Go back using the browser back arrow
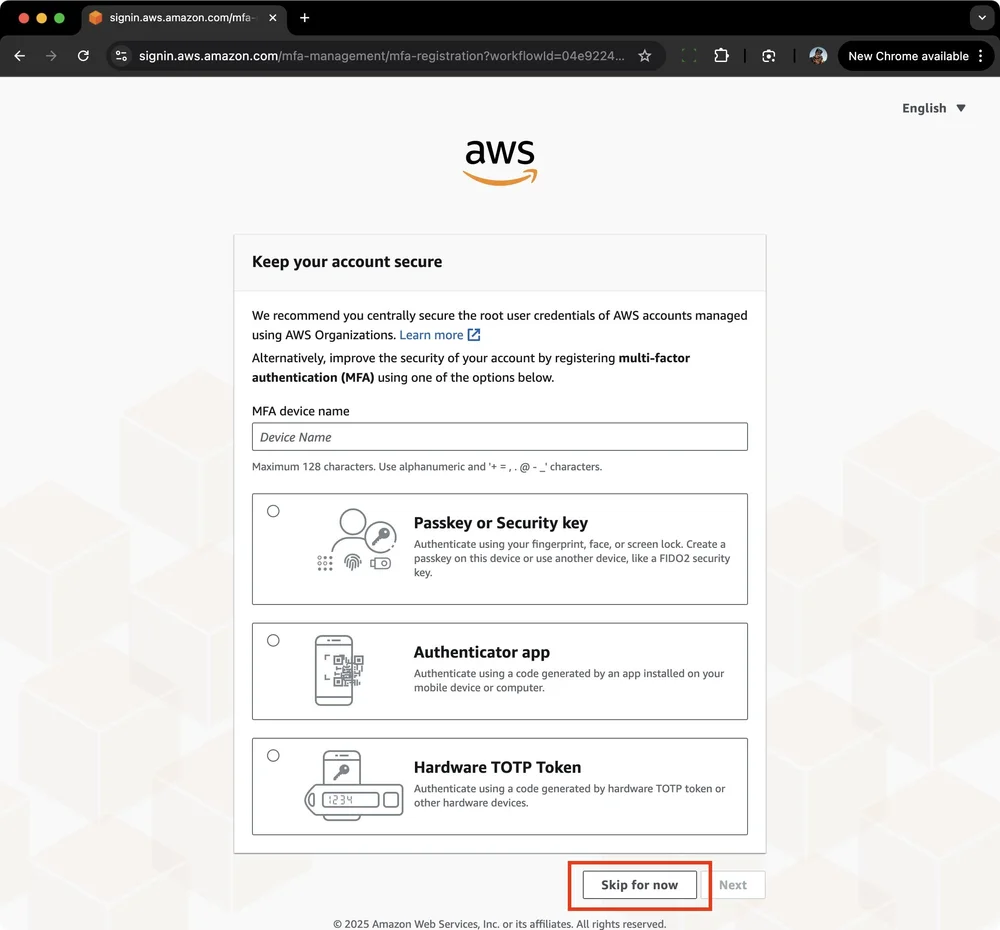This screenshot has height=930, width=1000. tap(20, 56)
